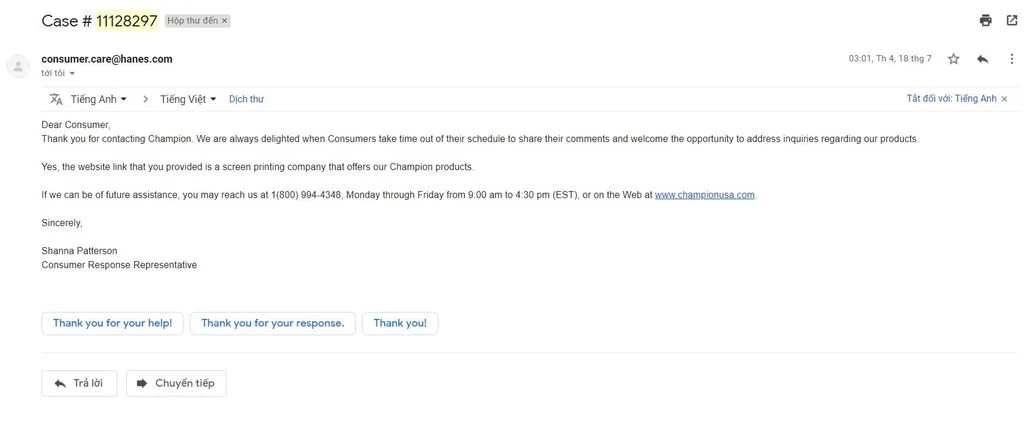
Task: Pick the "Thank you!" smart reply
Action: (400, 323)
